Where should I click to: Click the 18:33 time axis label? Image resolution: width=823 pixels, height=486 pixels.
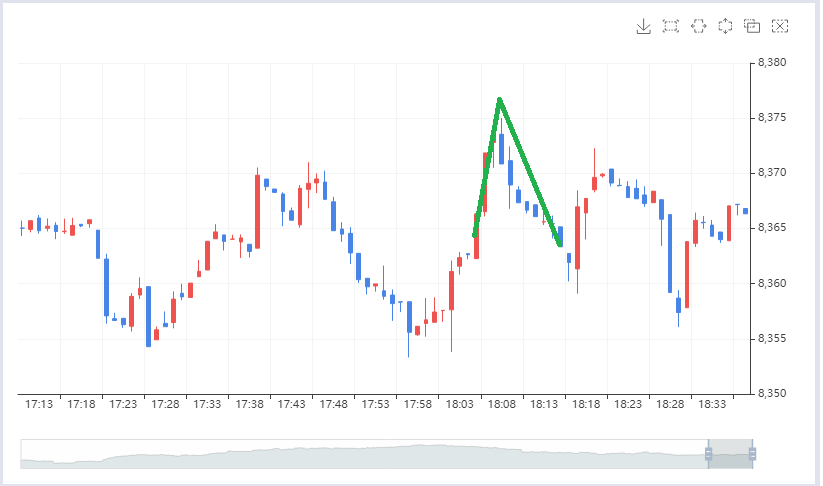712,404
